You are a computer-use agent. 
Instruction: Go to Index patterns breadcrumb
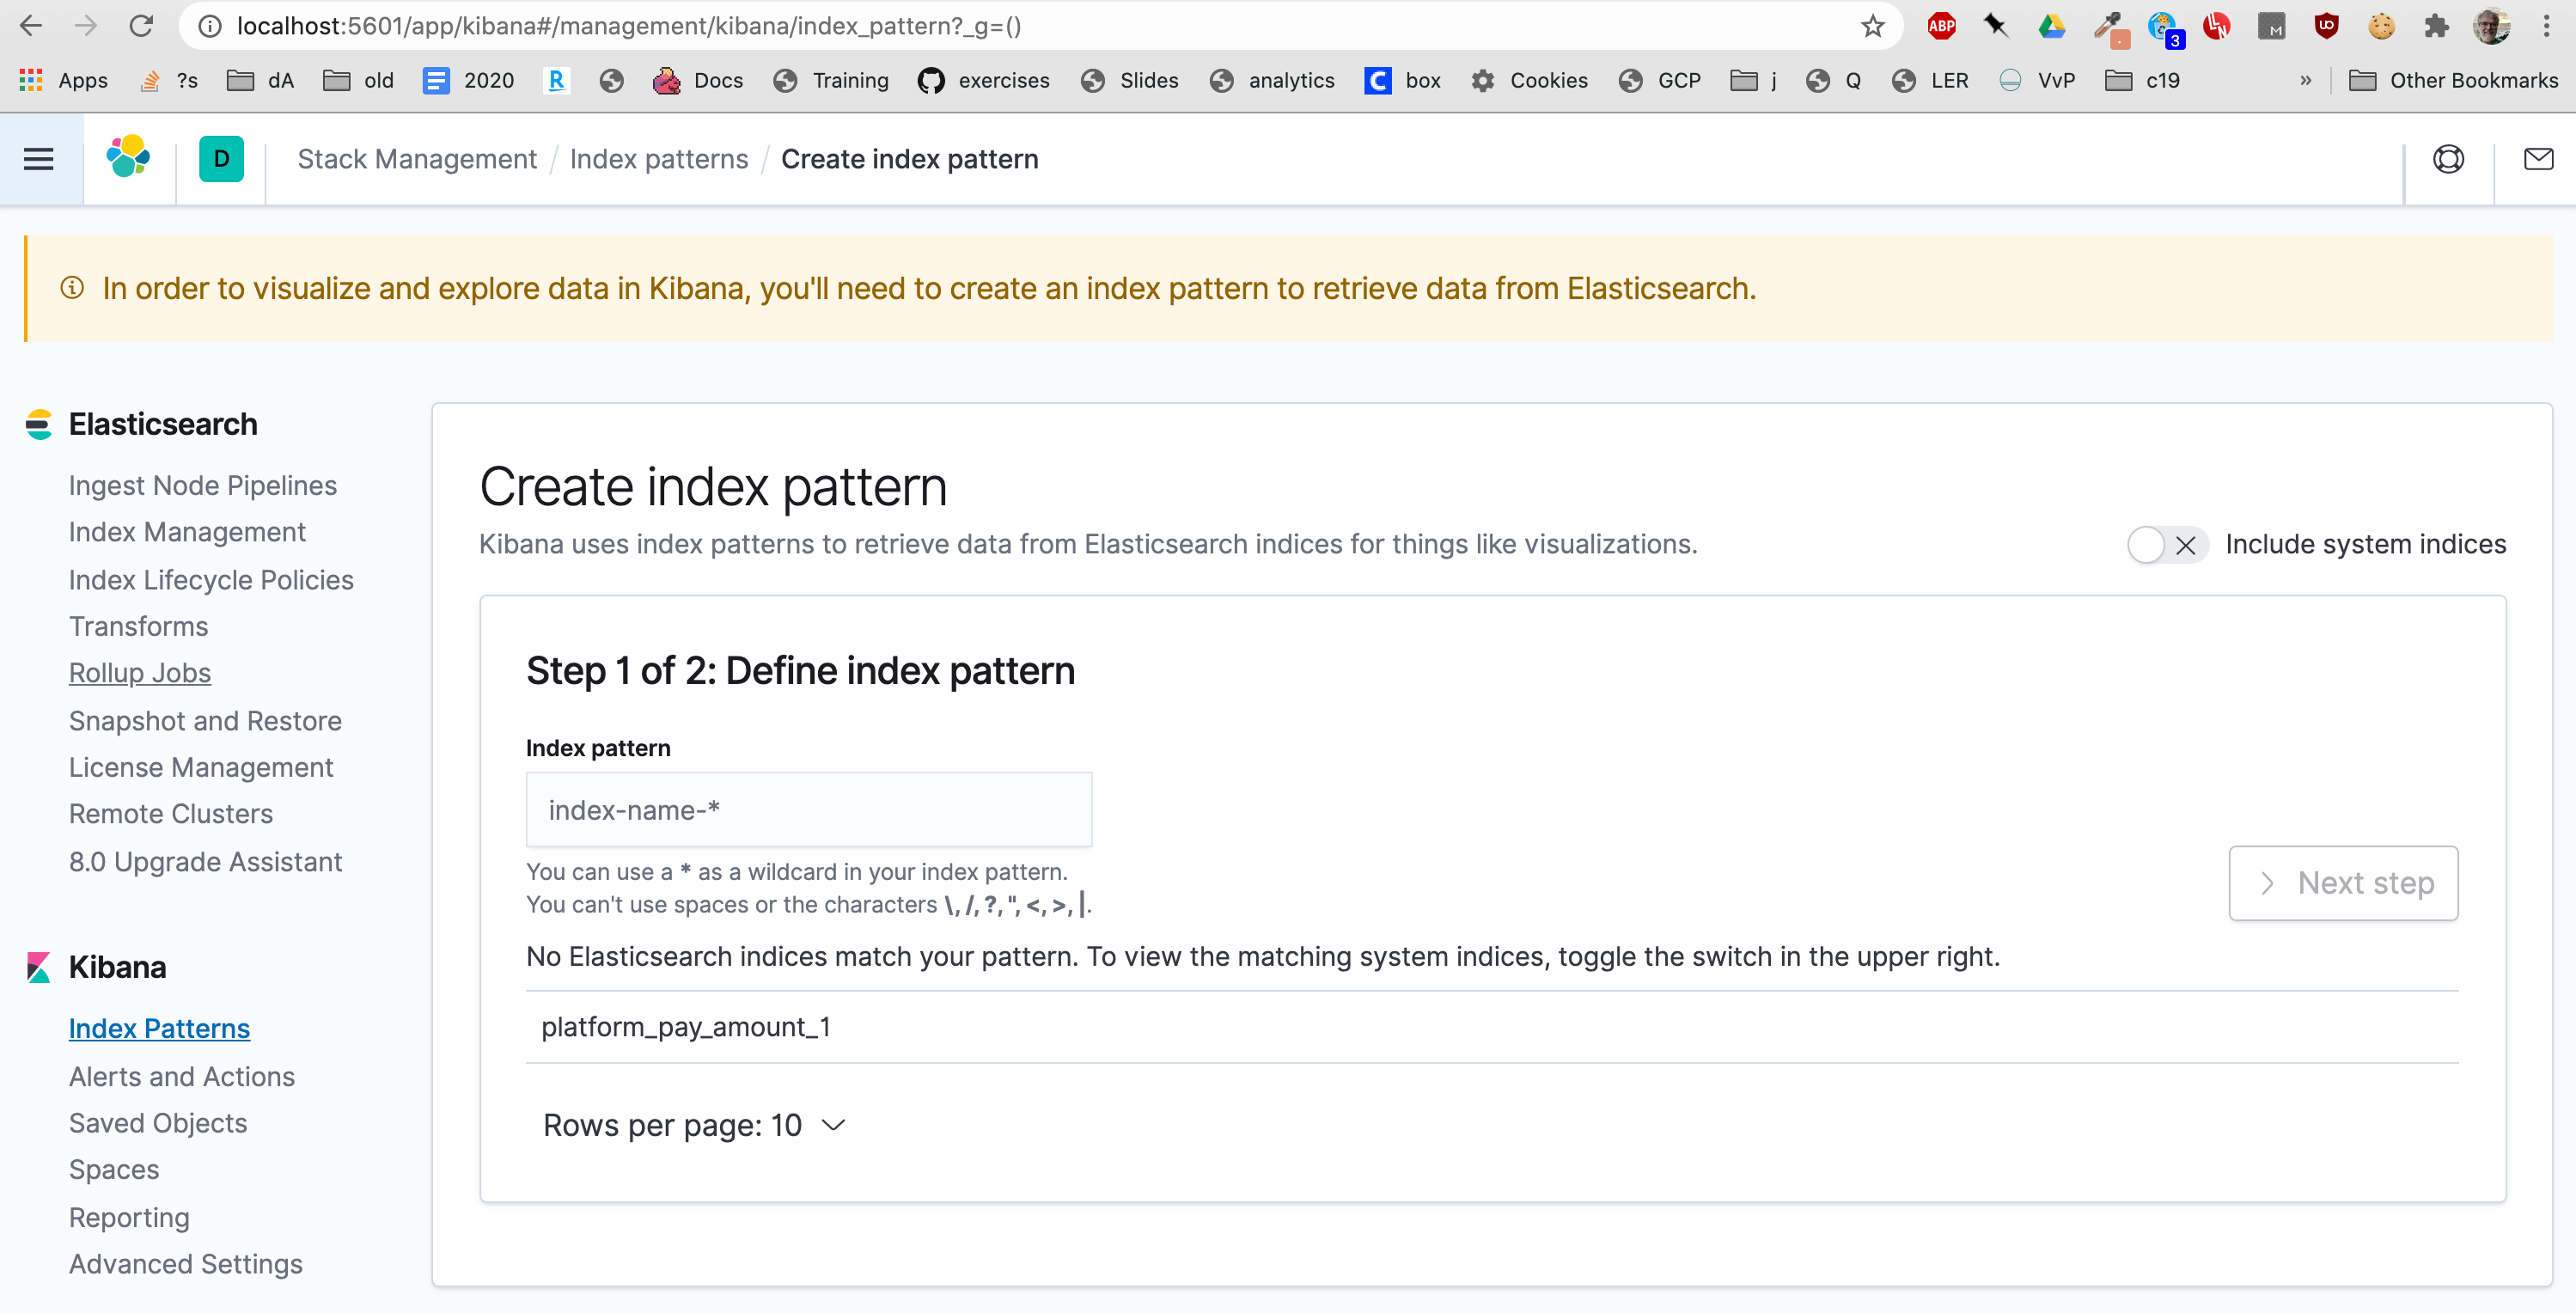pyautogui.click(x=658, y=159)
